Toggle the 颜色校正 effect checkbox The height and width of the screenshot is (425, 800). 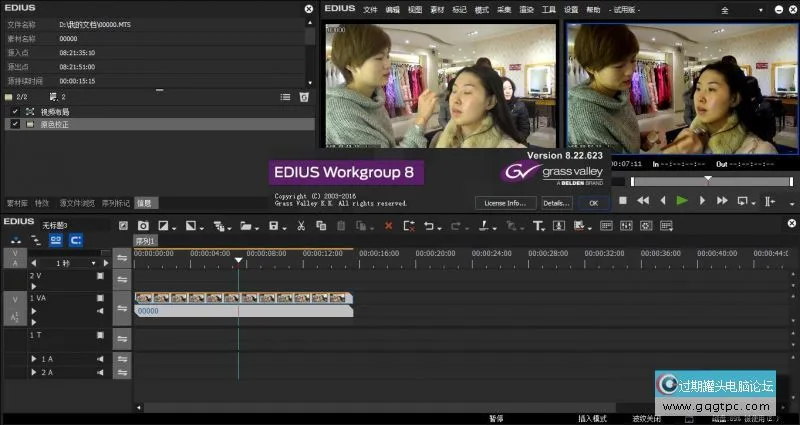[15, 124]
